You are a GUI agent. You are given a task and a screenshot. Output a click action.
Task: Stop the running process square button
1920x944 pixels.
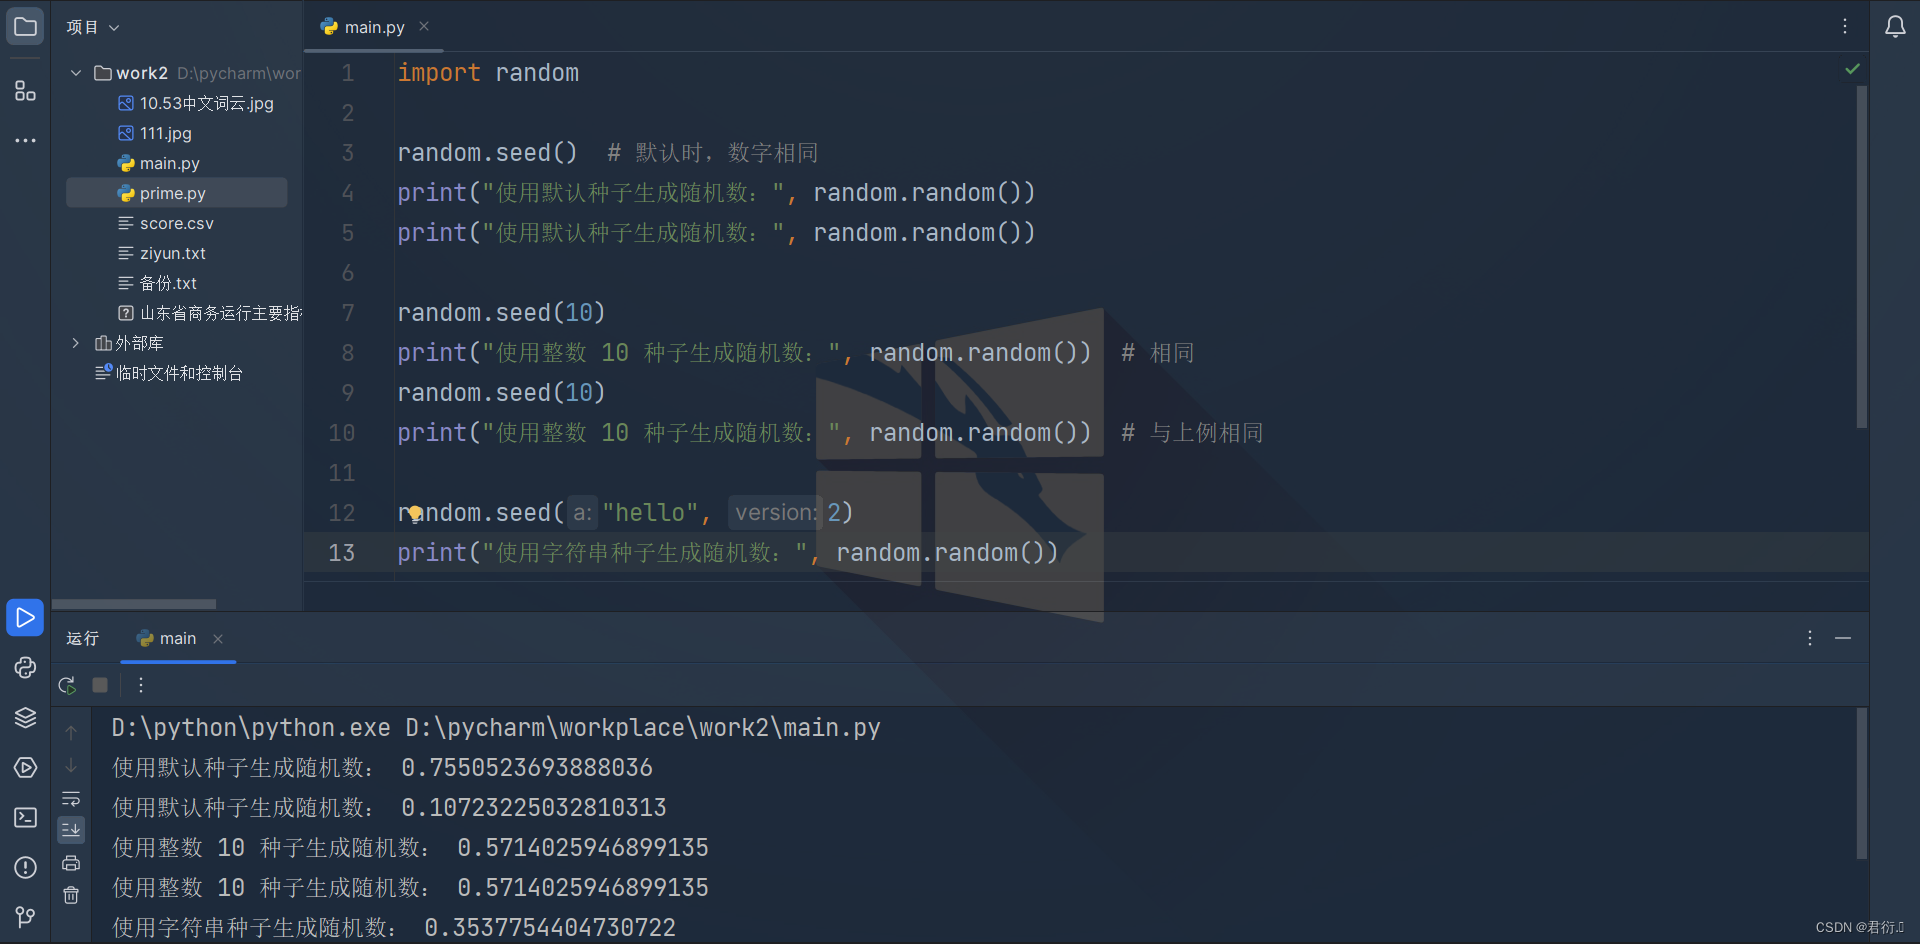(x=100, y=685)
